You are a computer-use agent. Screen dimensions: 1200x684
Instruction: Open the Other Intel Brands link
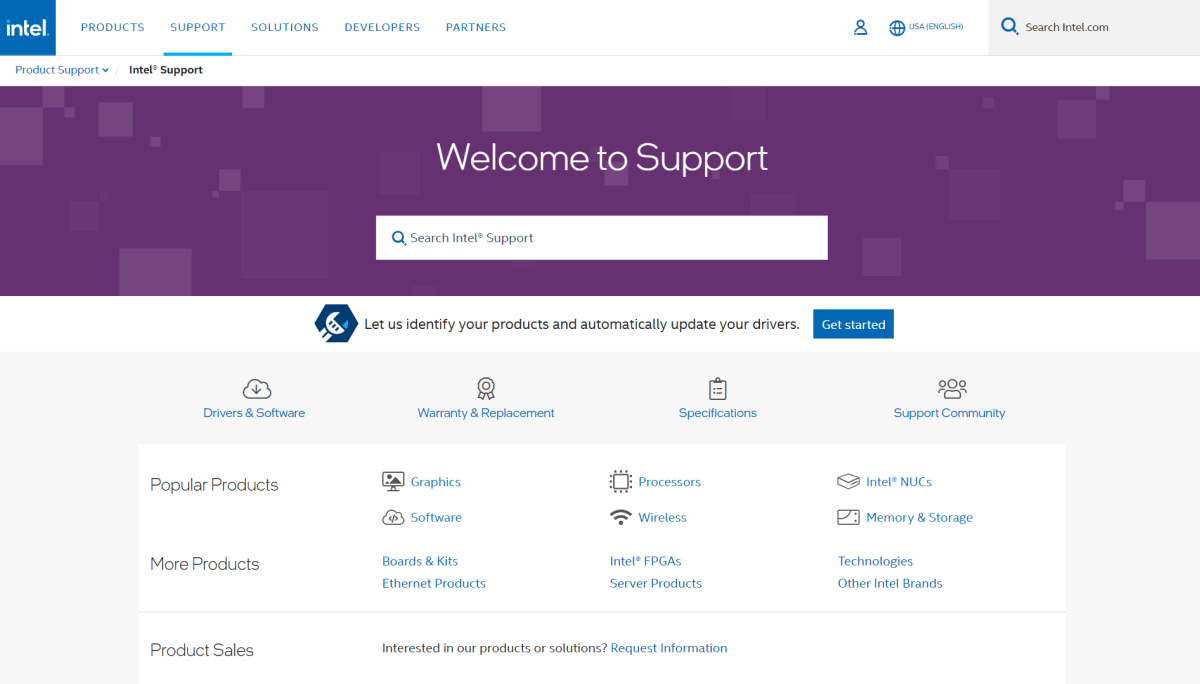(890, 584)
